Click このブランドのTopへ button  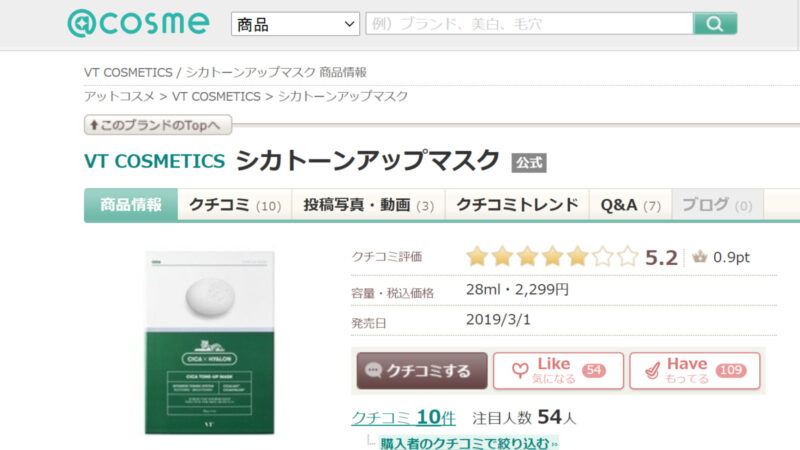click(158, 125)
